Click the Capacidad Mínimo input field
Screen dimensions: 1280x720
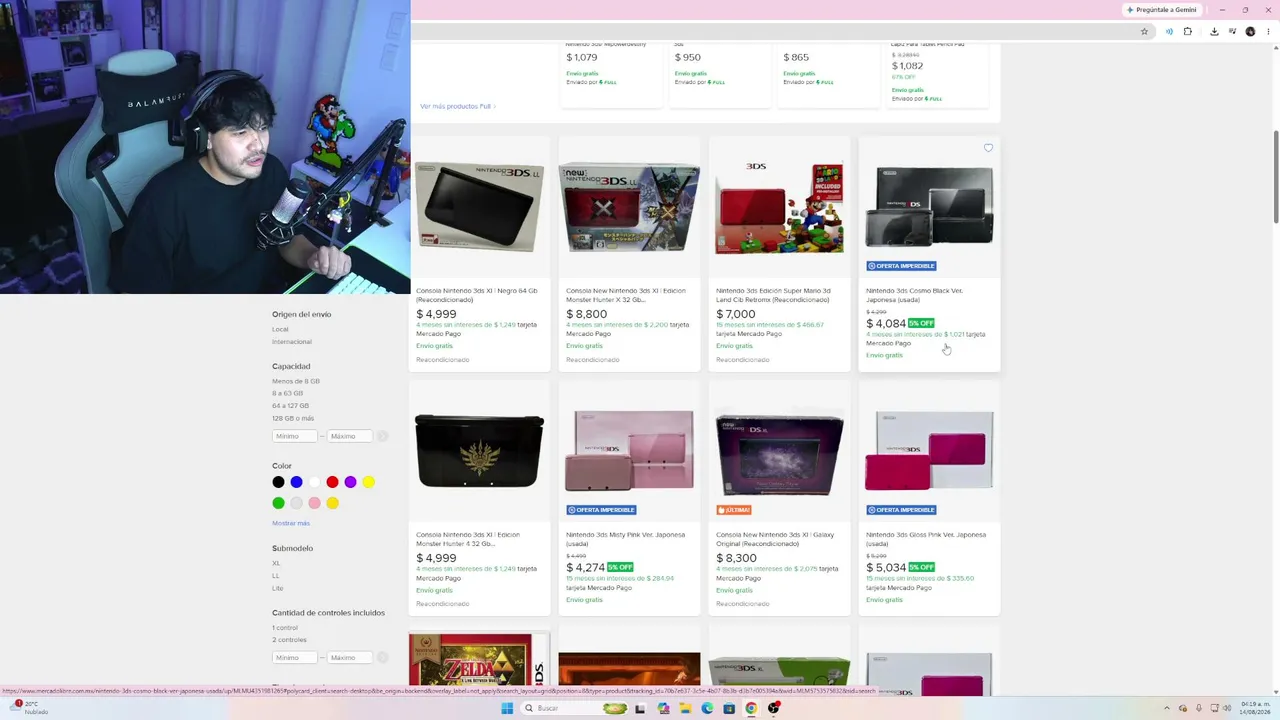(x=295, y=436)
